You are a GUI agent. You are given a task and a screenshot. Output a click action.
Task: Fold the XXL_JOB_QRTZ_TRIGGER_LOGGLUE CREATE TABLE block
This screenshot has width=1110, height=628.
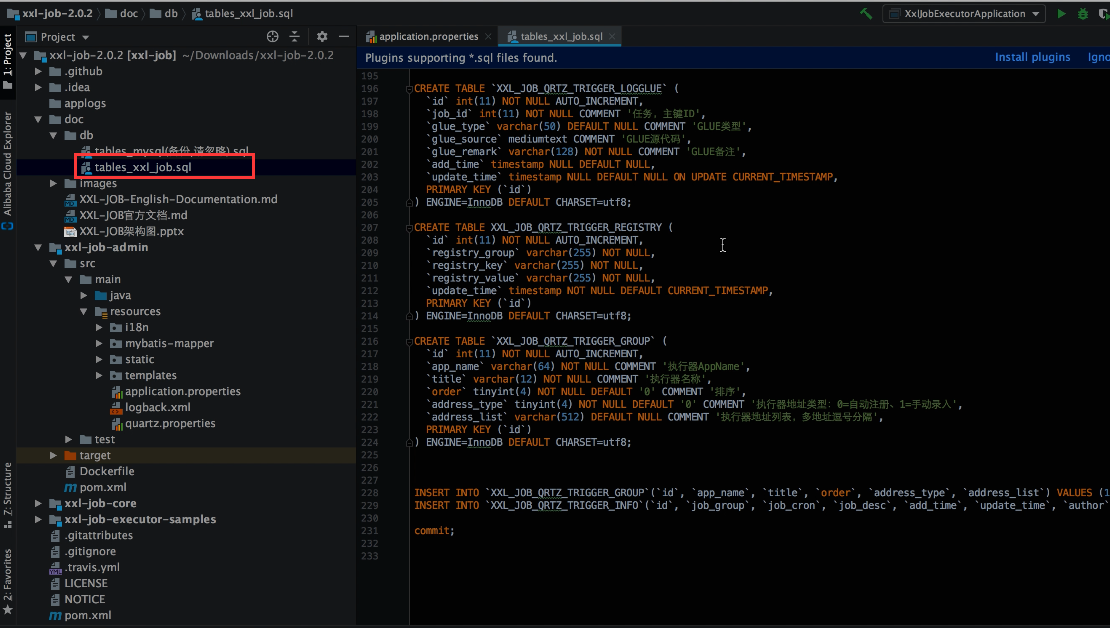(409, 89)
